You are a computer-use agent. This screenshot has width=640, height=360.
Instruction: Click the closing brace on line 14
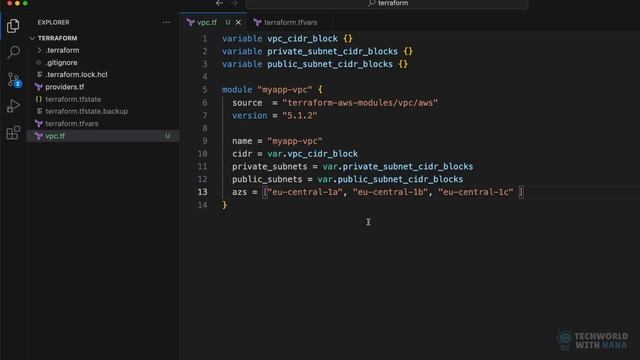click(x=224, y=205)
